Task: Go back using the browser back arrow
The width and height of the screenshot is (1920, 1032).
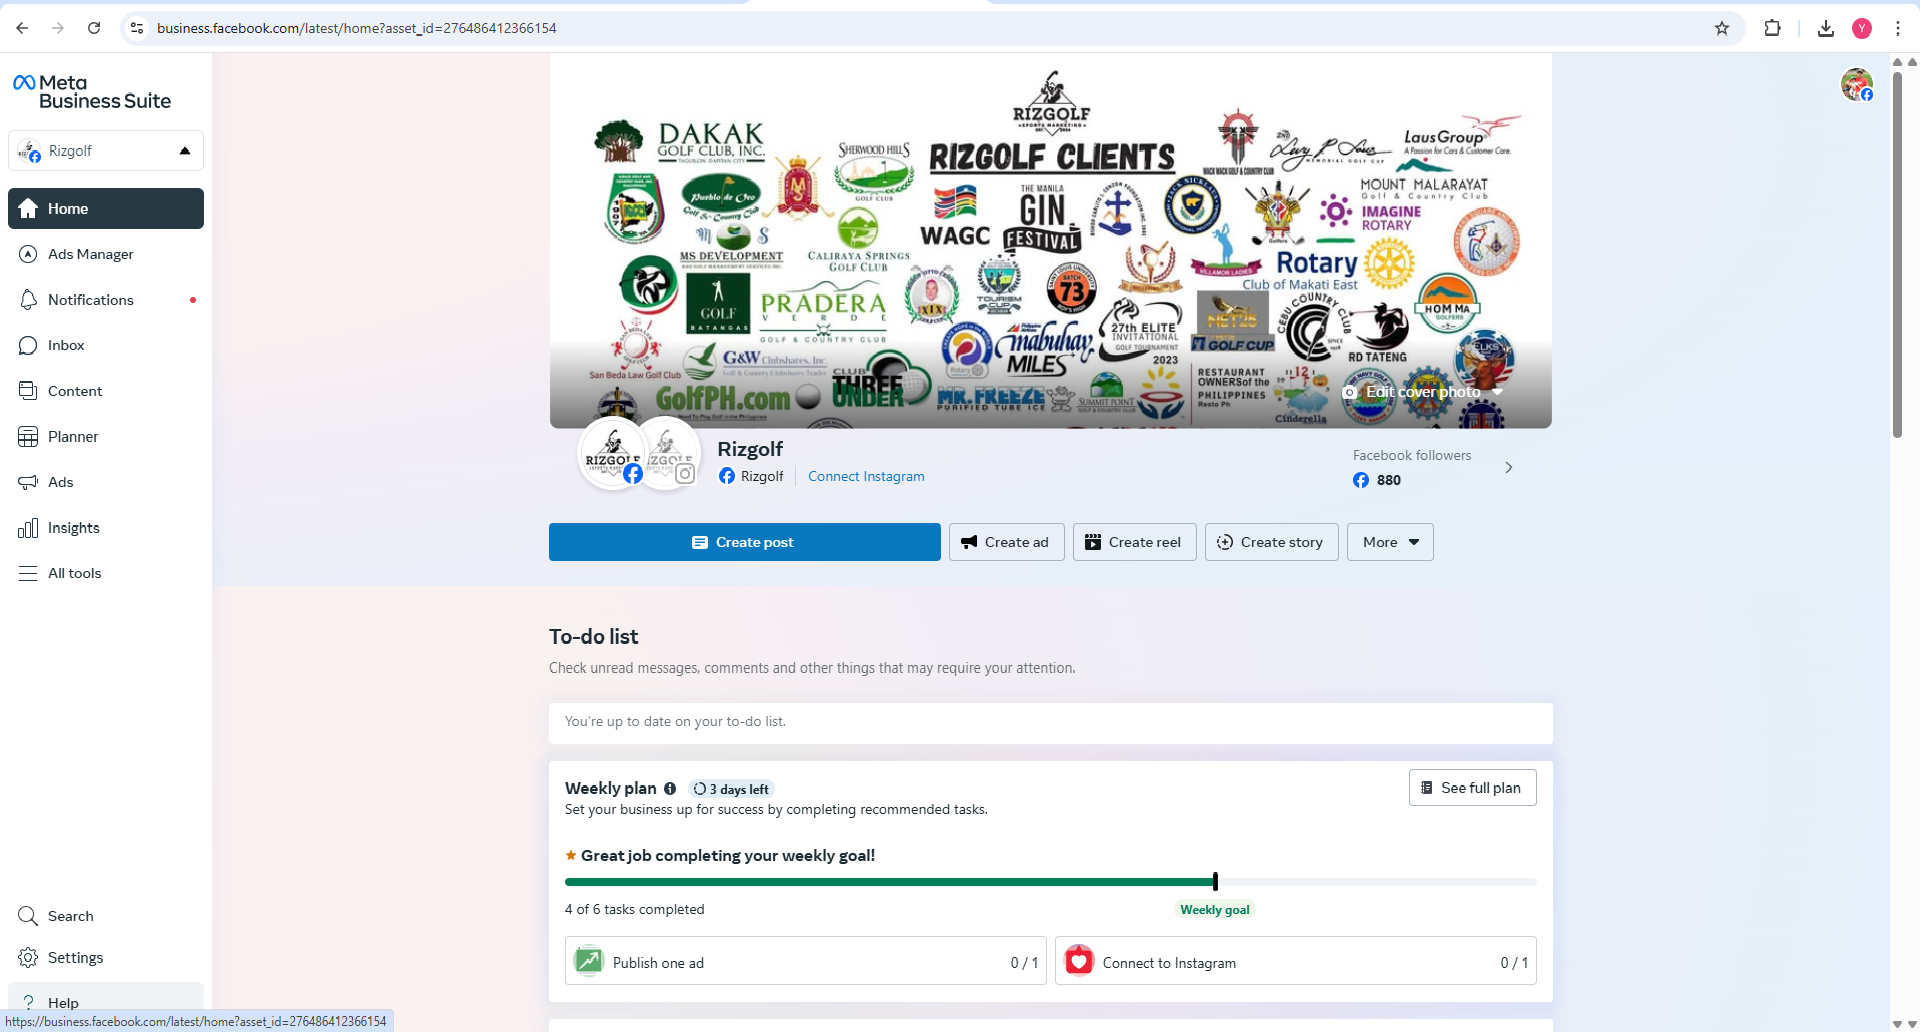Action: 22,28
